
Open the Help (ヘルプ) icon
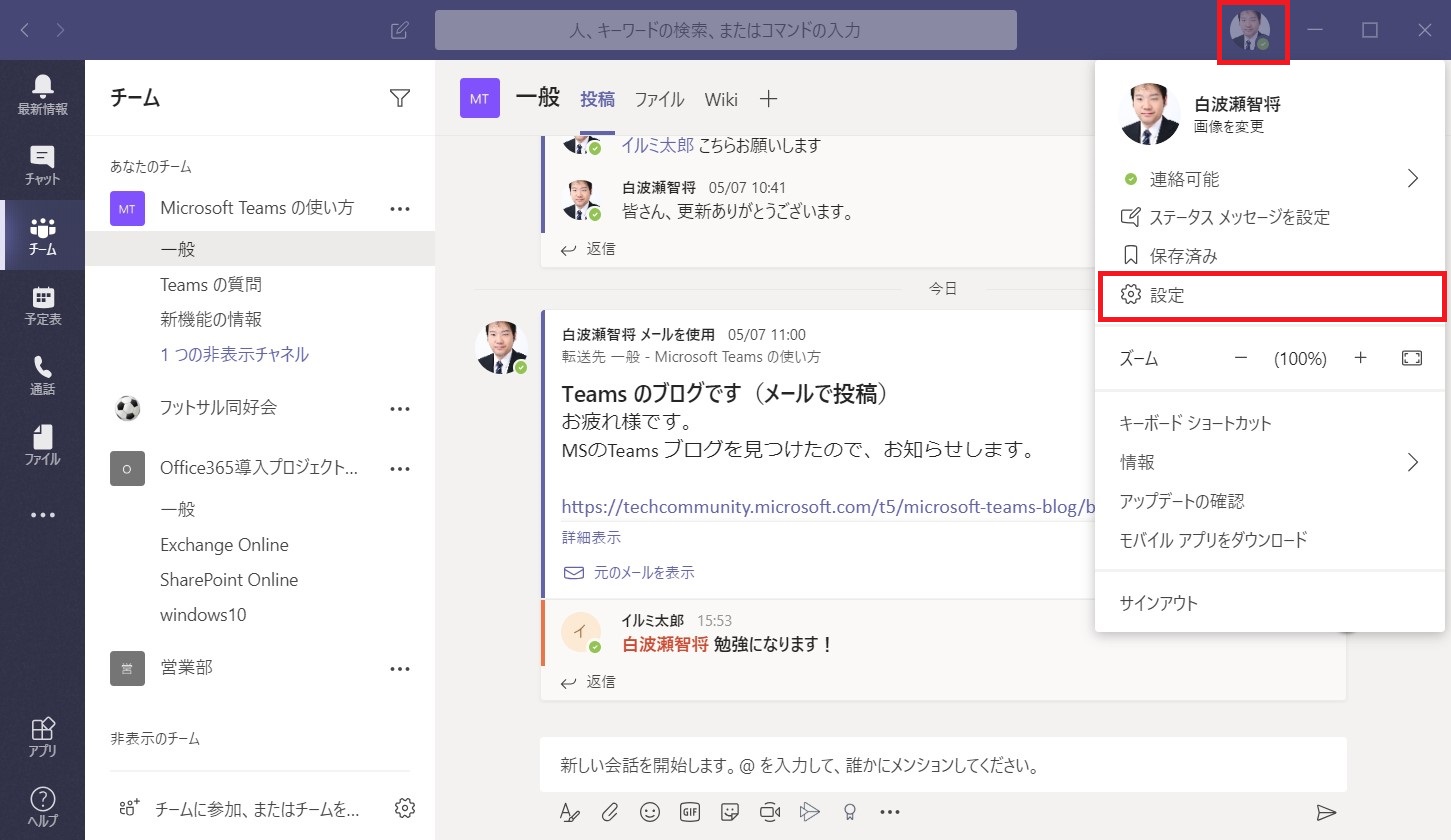[42, 806]
